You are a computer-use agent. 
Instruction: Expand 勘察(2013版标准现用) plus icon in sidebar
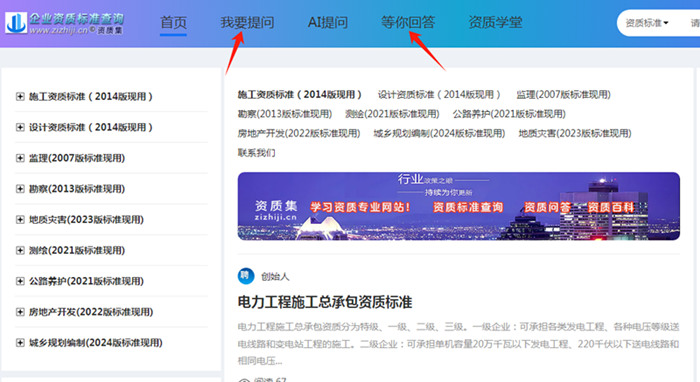20,189
